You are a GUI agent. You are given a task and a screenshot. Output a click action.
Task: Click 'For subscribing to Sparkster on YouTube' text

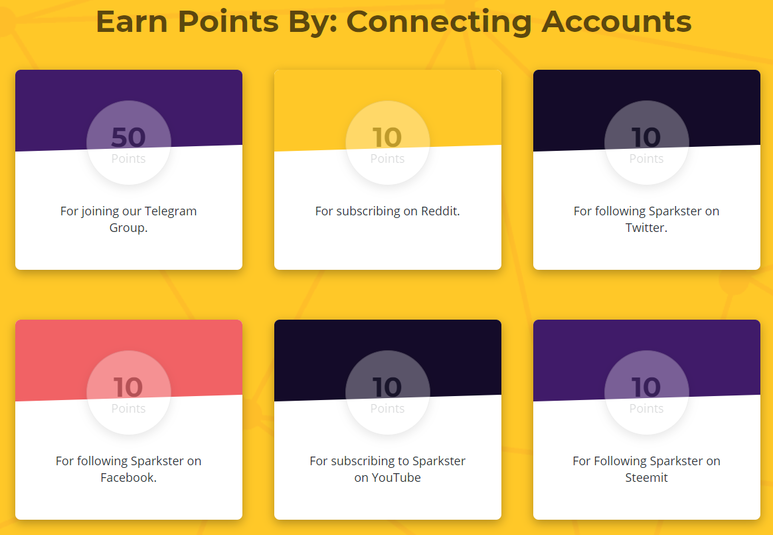pyautogui.click(x=387, y=469)
